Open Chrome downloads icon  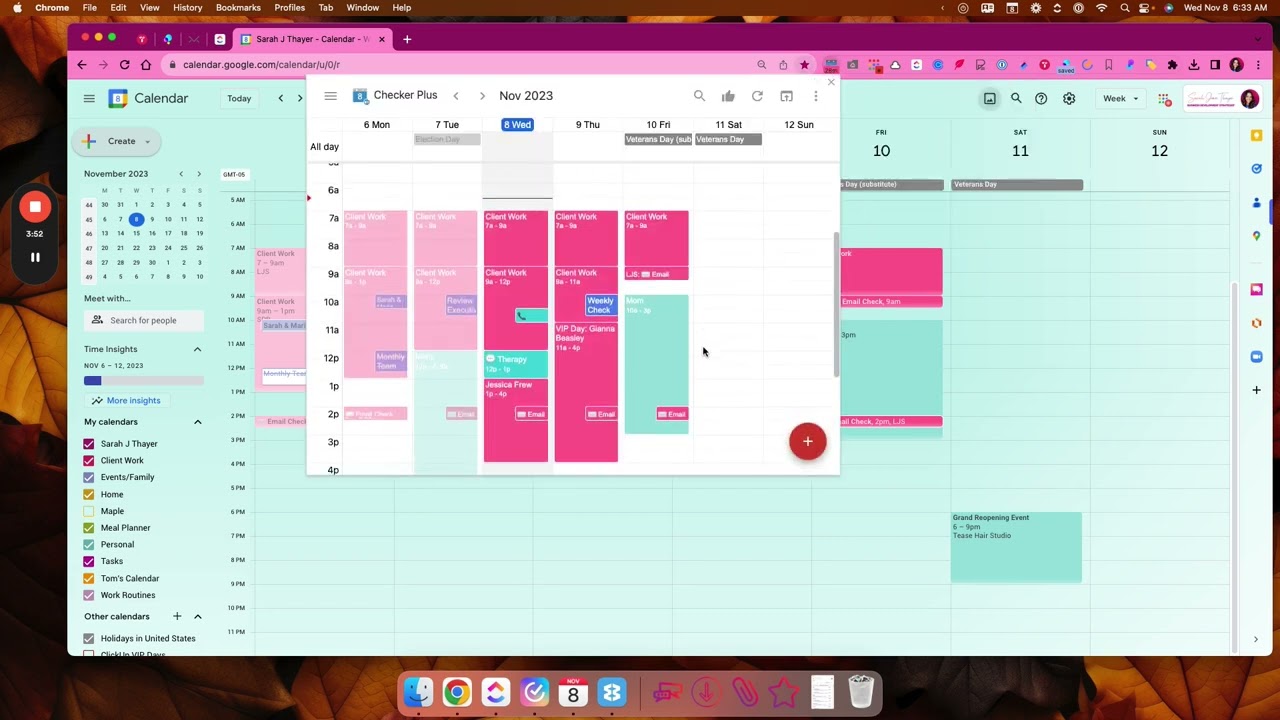pyautogui.click(x=1194, y=65)
